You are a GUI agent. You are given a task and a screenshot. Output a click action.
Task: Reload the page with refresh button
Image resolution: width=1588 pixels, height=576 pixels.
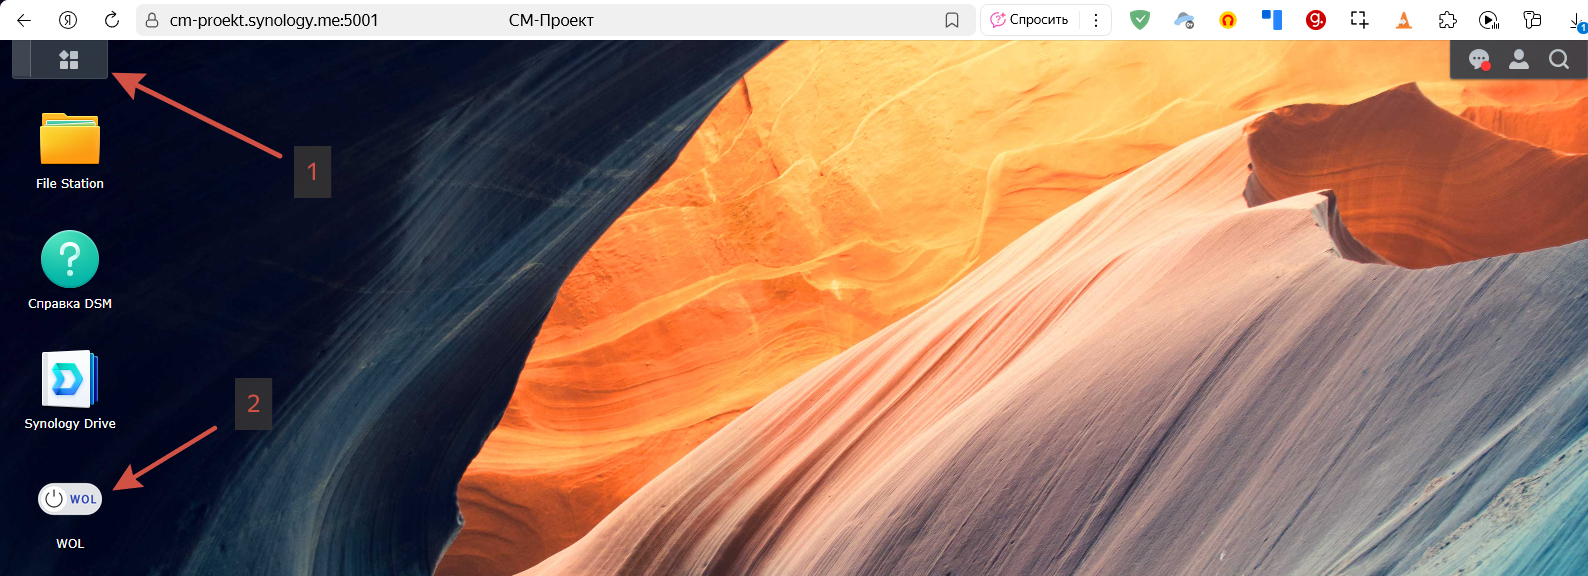coord(112,20)
